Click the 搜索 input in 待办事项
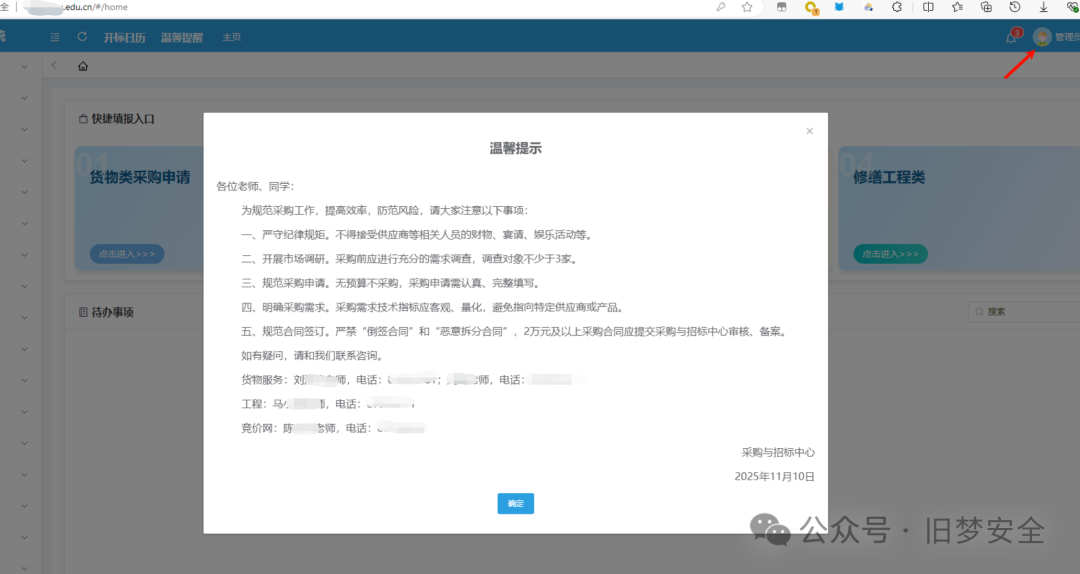 click(1024, 311)
